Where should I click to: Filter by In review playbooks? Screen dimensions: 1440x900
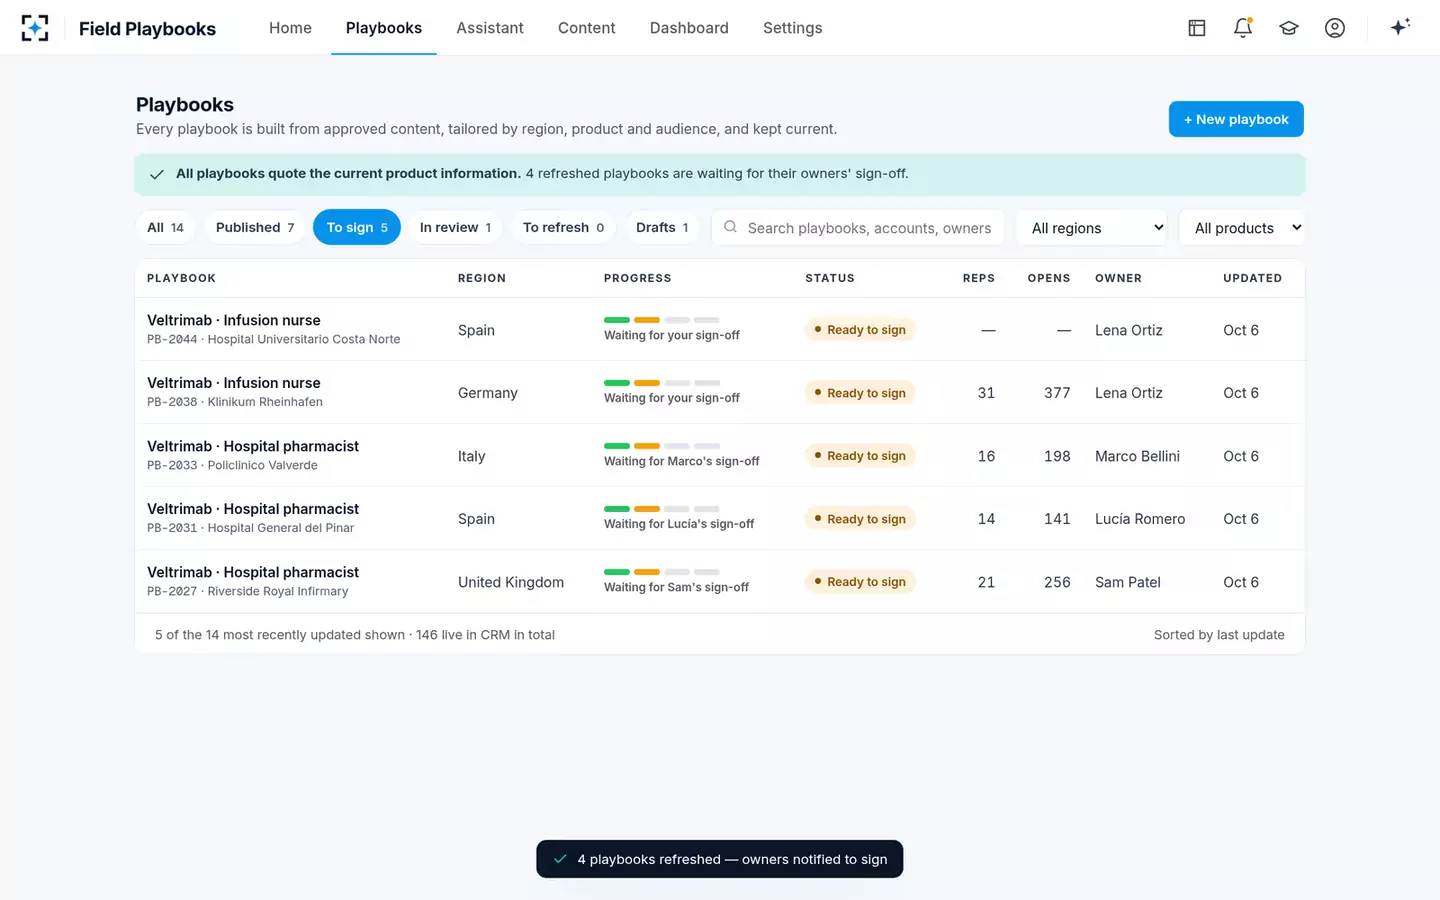[455, 227]
